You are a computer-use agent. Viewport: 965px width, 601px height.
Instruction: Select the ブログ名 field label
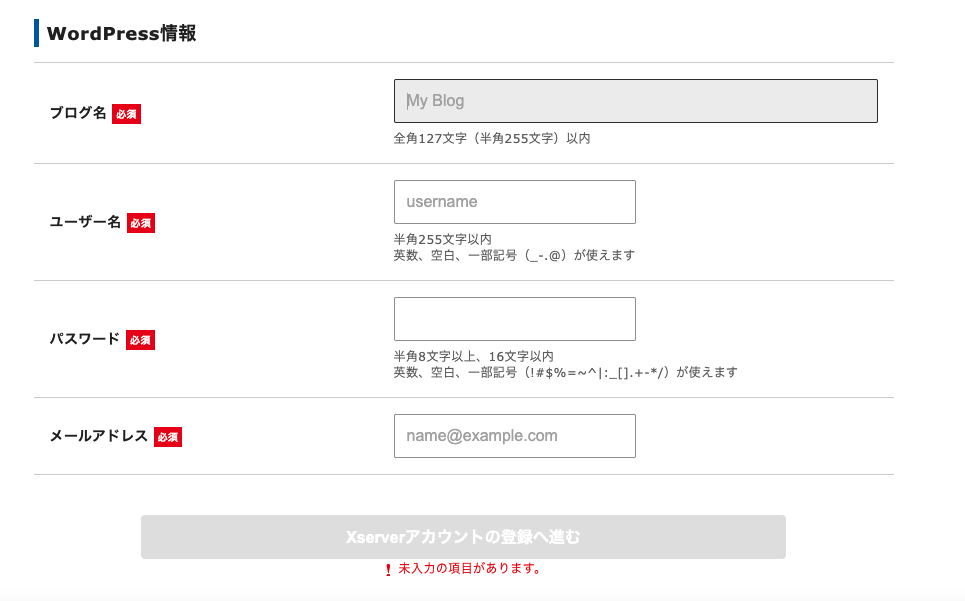(78, 113)
